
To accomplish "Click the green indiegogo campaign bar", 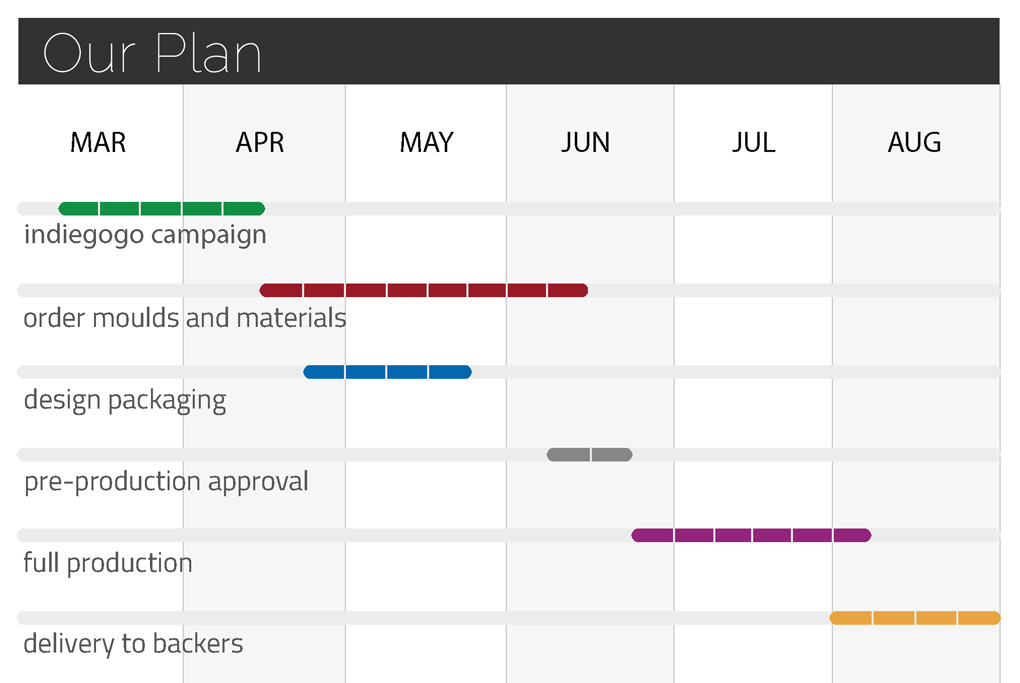I will tap(161, 209).
